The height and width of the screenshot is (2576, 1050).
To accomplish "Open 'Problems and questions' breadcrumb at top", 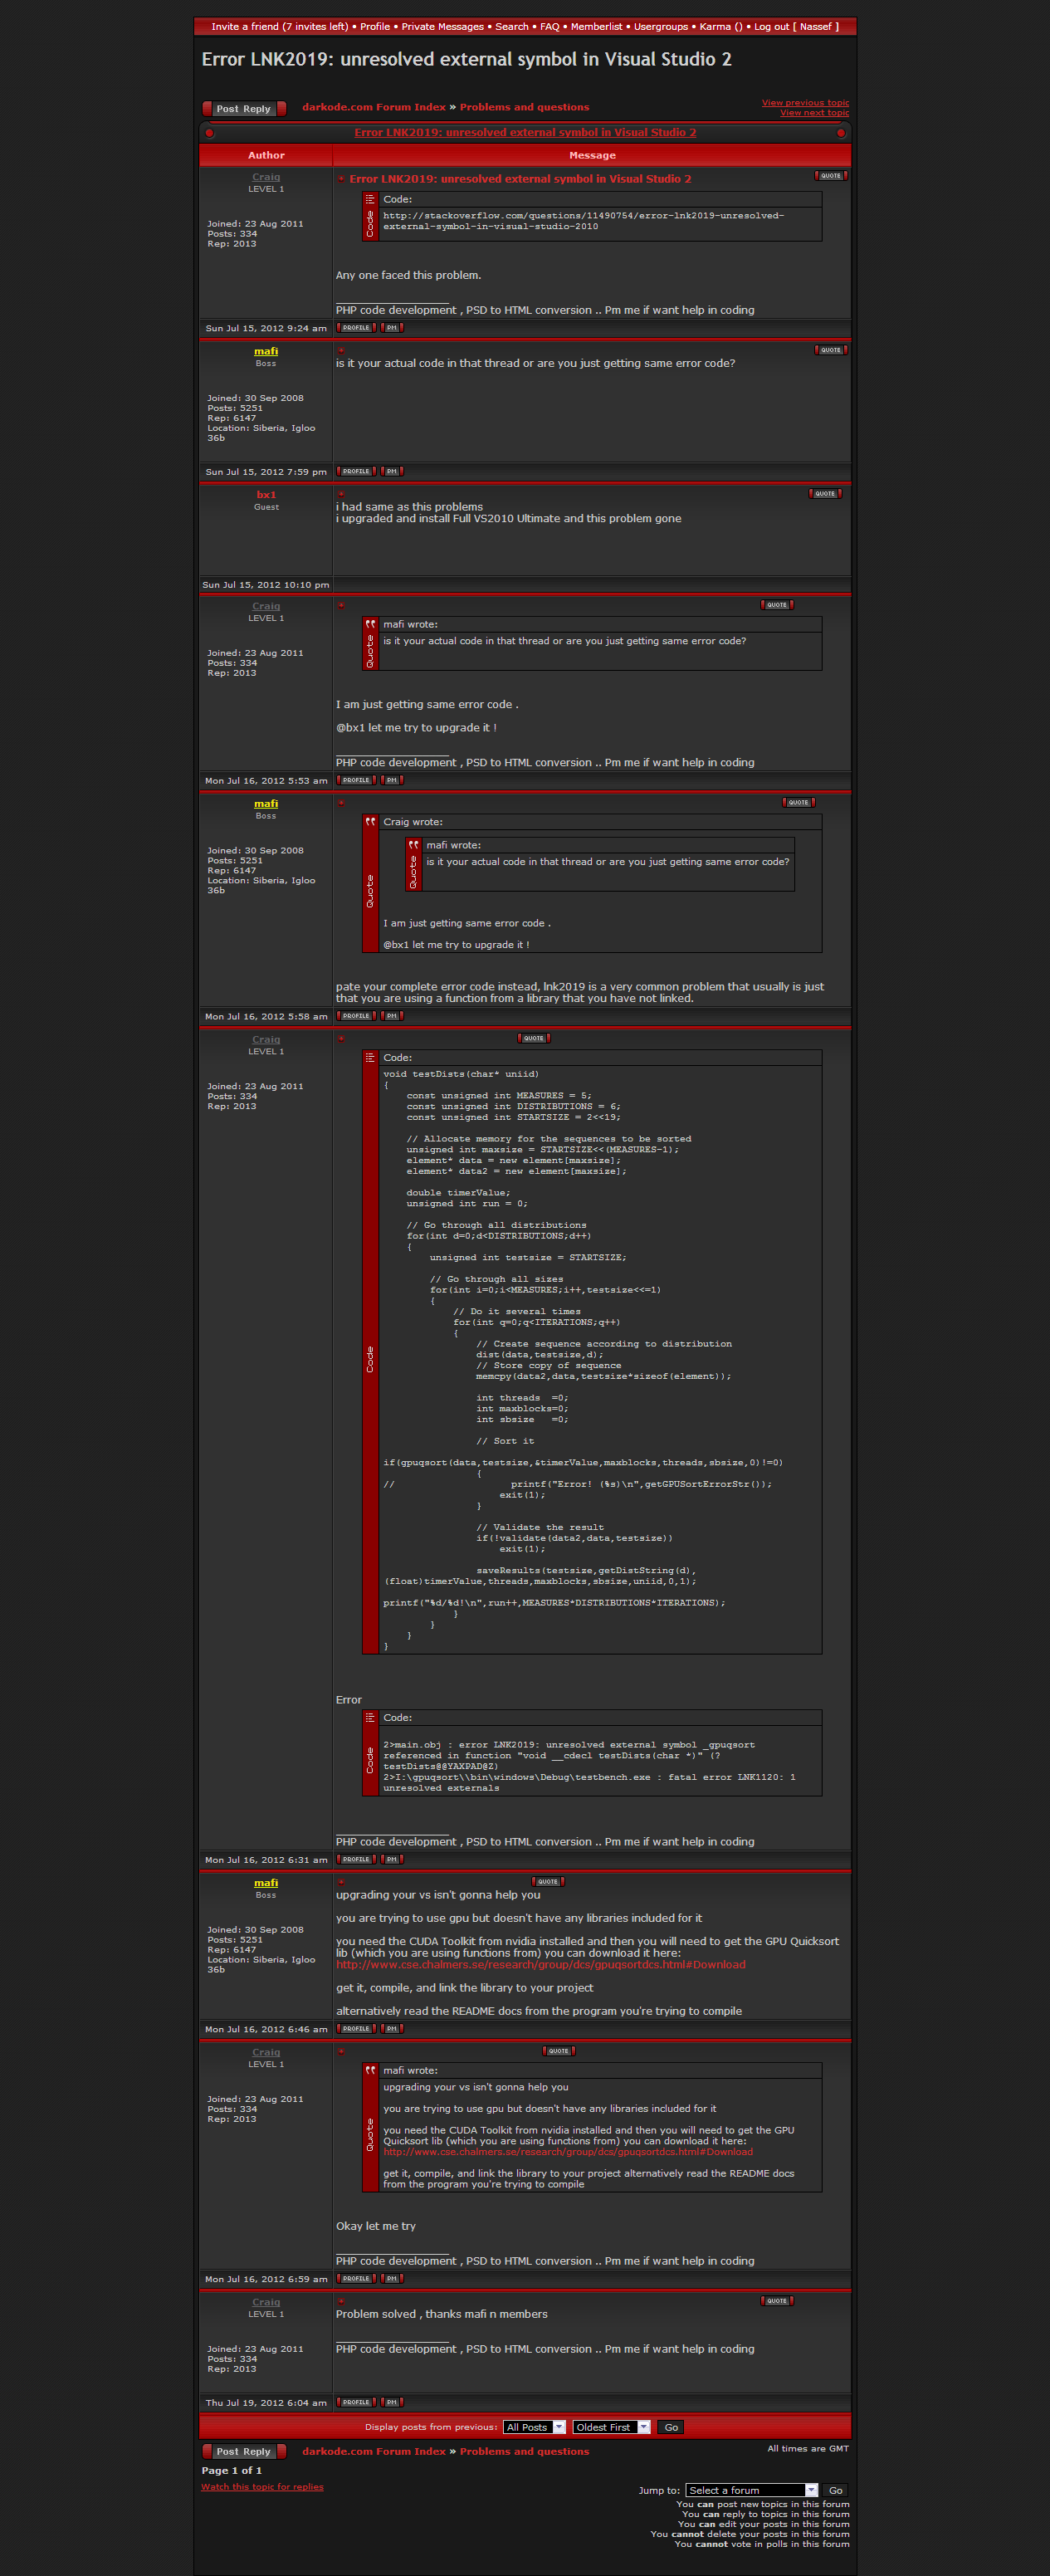I will pos(524,107).
